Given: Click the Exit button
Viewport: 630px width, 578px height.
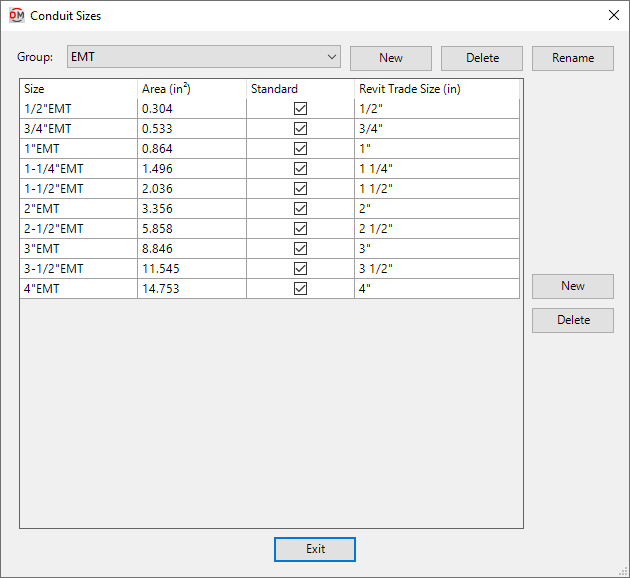Looking at the screenshot, I should pos(315,549).
